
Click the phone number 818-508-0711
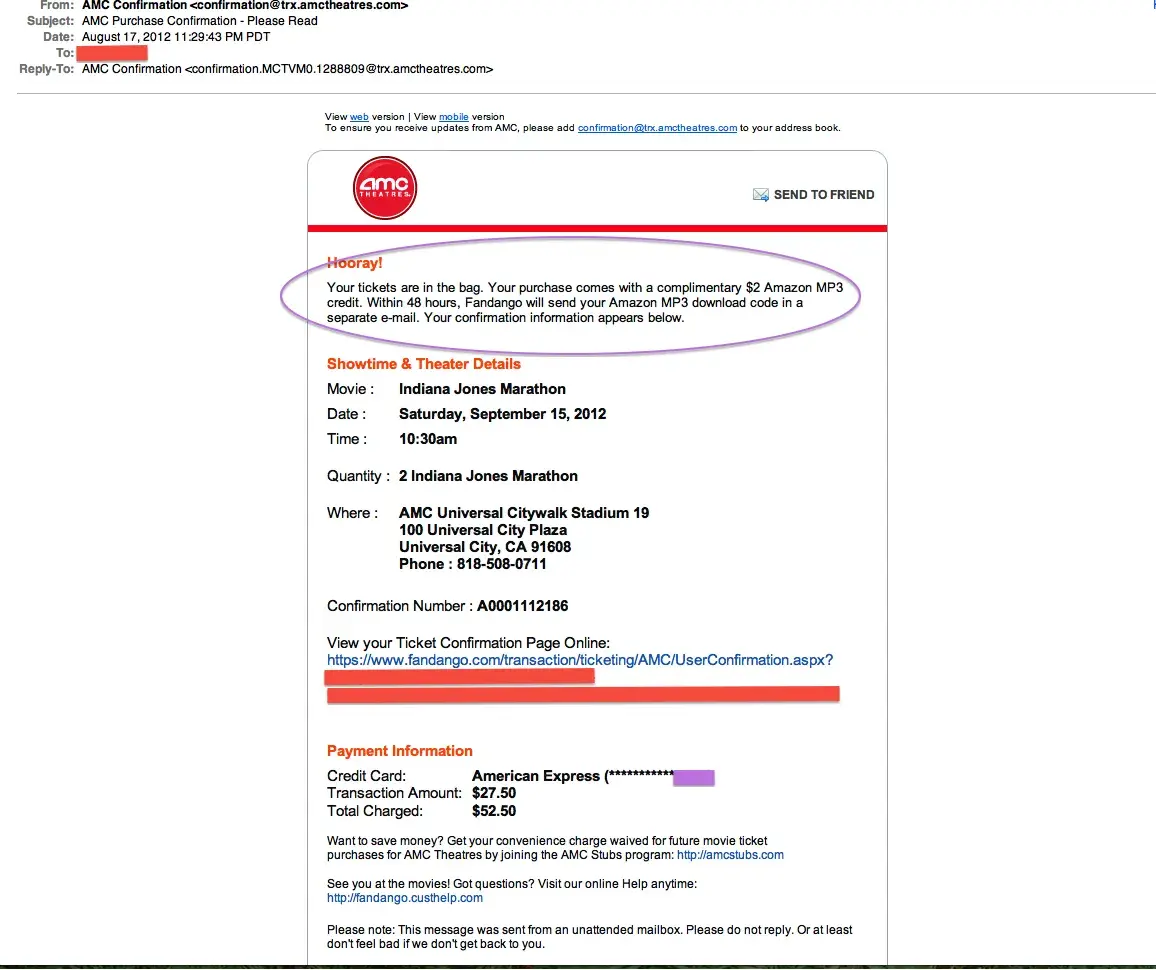pyautogui.click(x=501, y=563)
